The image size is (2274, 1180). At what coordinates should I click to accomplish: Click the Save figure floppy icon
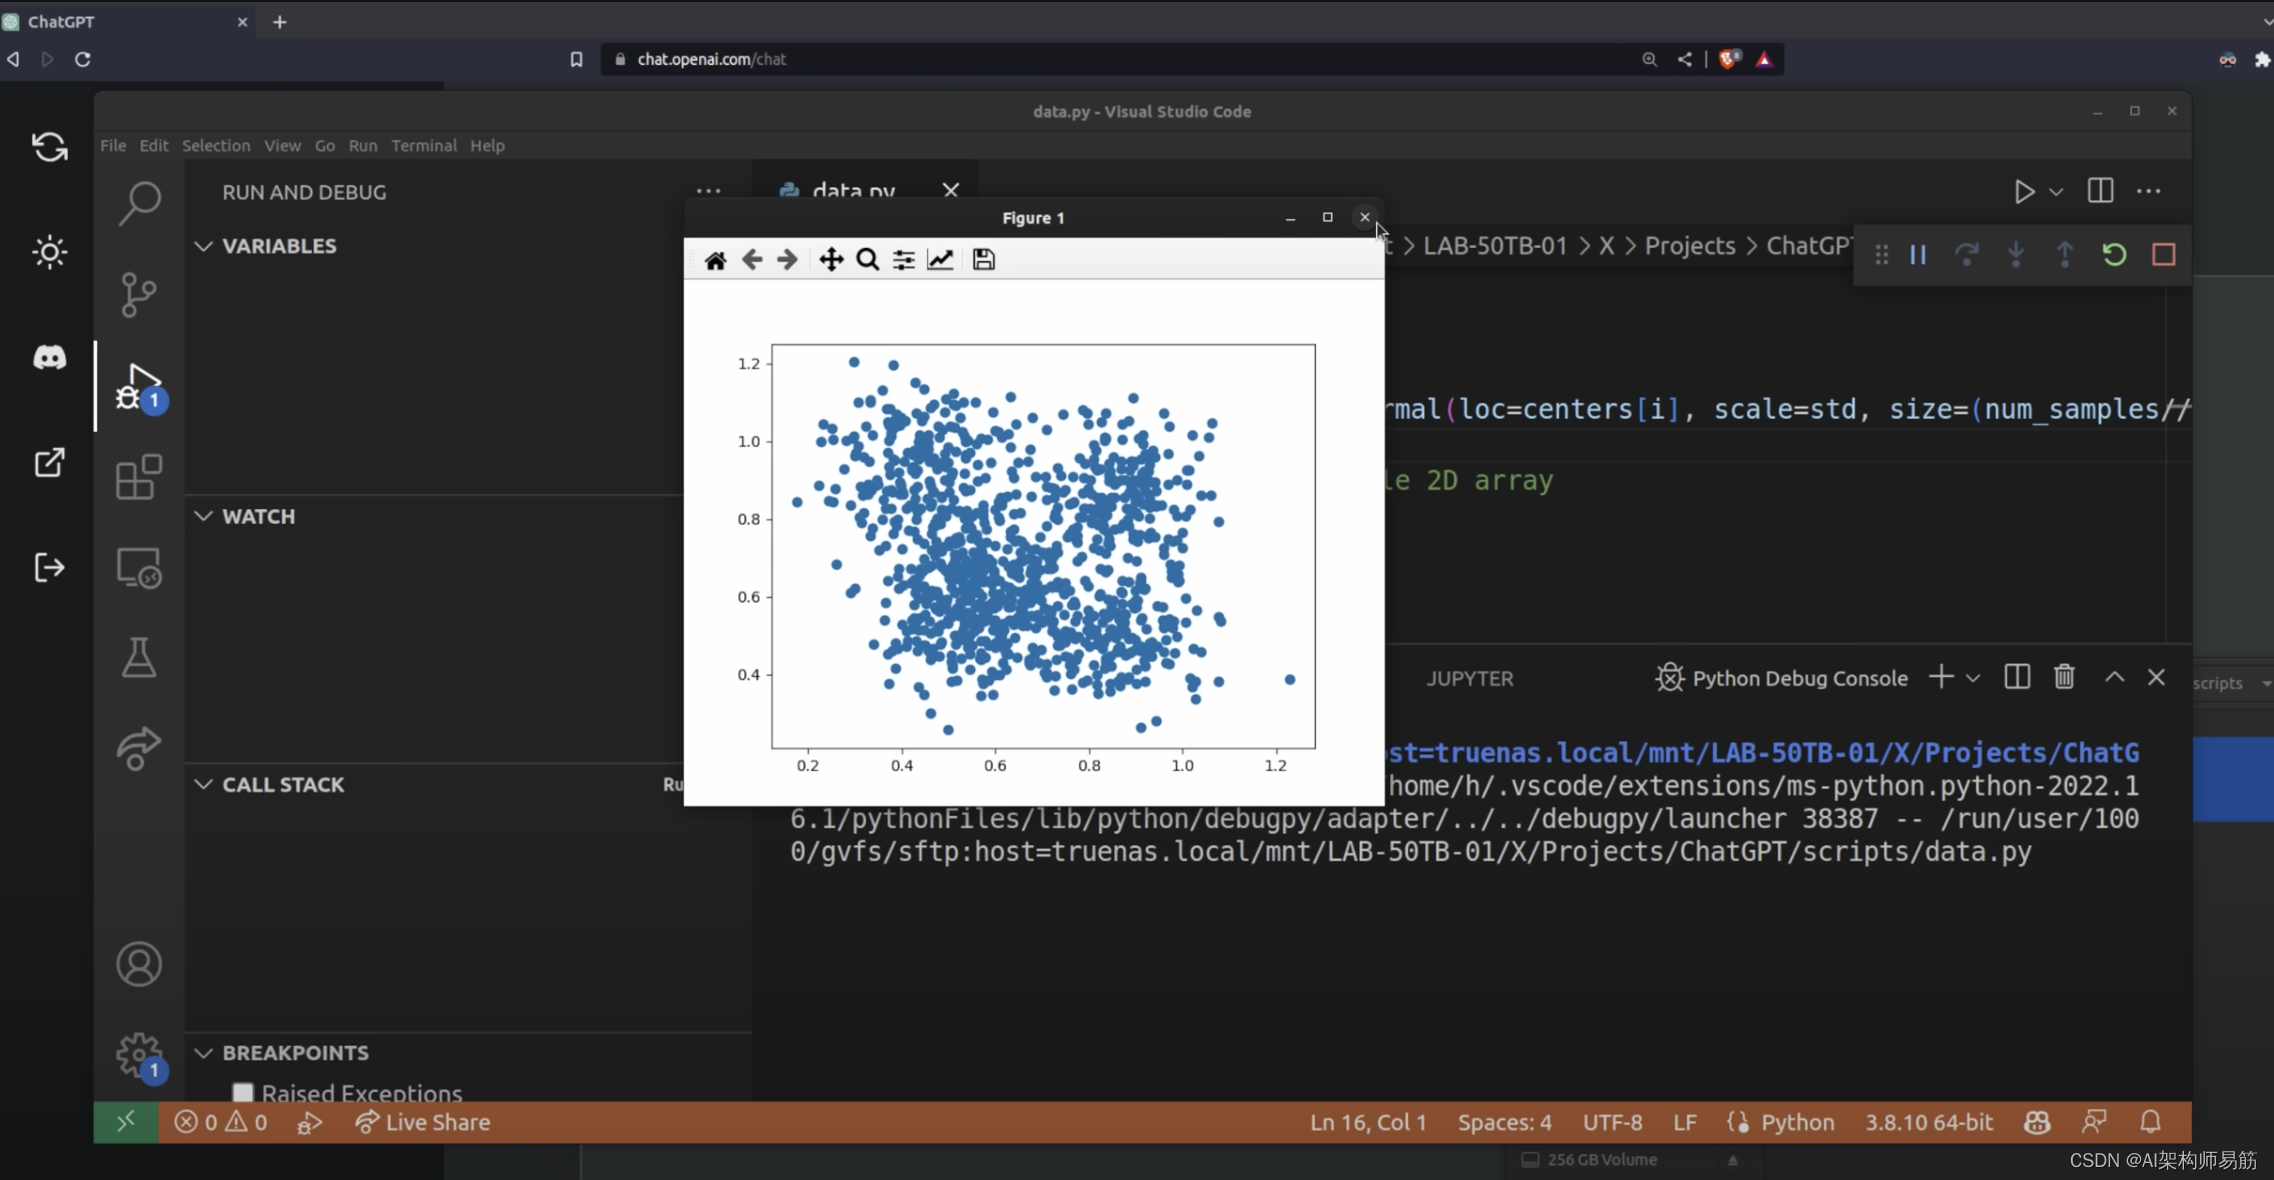[x=983, y=260]
